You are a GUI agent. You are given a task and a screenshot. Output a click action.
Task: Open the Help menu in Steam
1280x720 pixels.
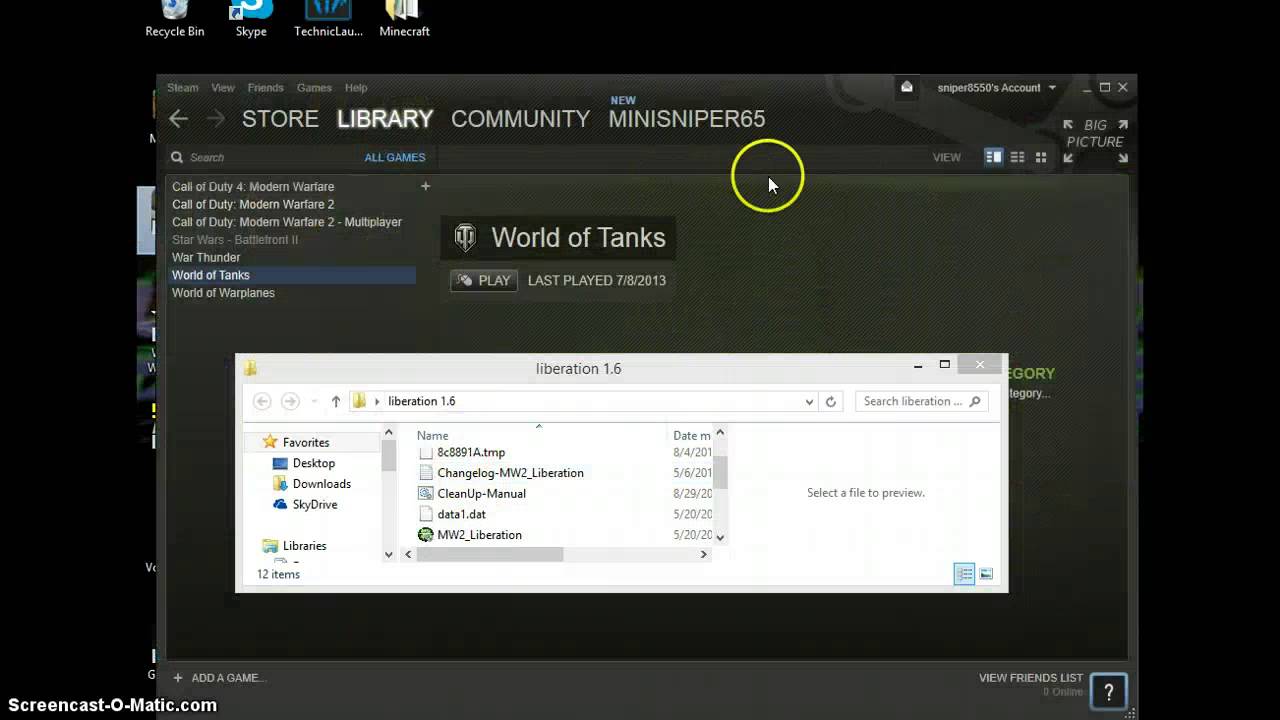(x=356, y=87)
